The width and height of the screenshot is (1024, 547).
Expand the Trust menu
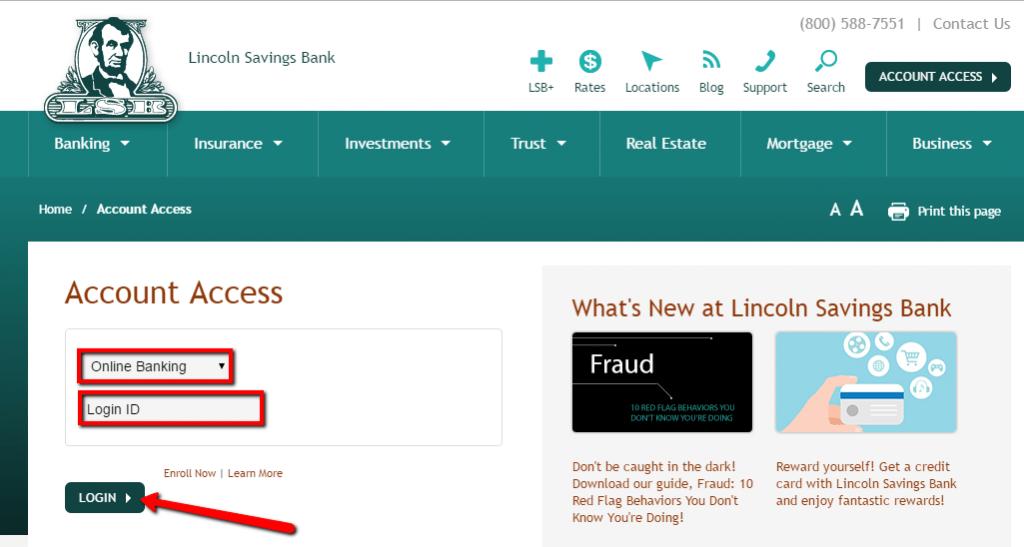tap(539, 144)
